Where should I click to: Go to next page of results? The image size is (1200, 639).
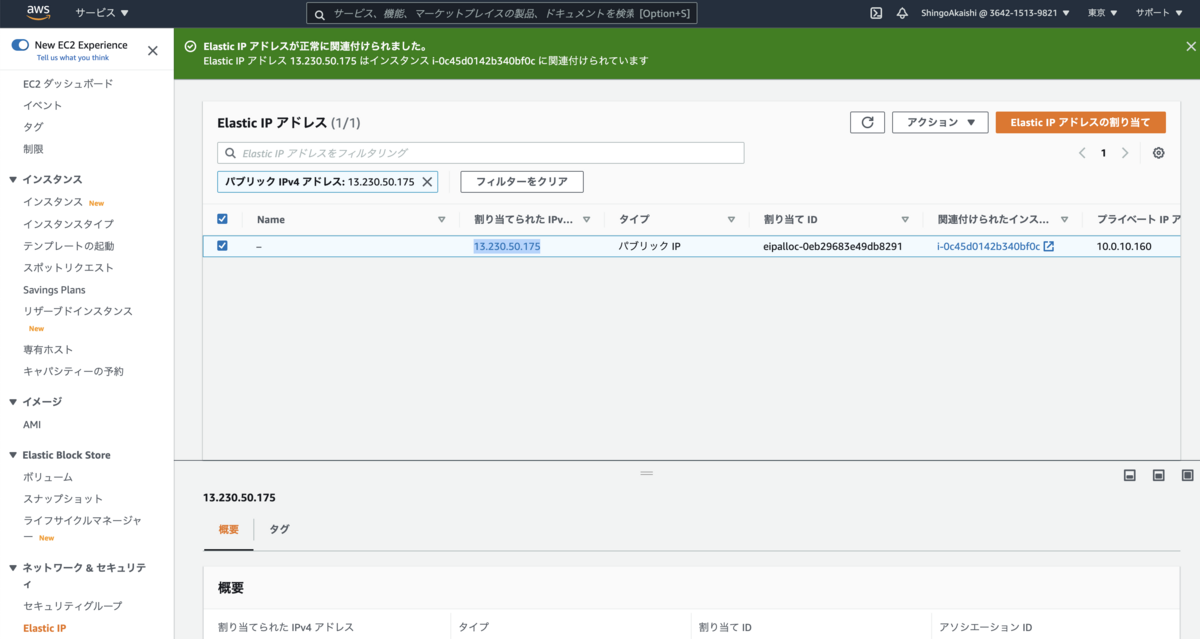pyautogui.click(x=1125, y=153)
